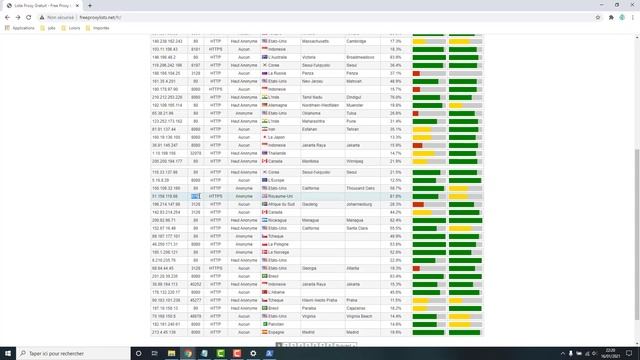Screen dimensions: 640x360
Task: Select the highlighted port cell in Royaume-Uni row
Action: pyautogui.click(x=196, y=196)
